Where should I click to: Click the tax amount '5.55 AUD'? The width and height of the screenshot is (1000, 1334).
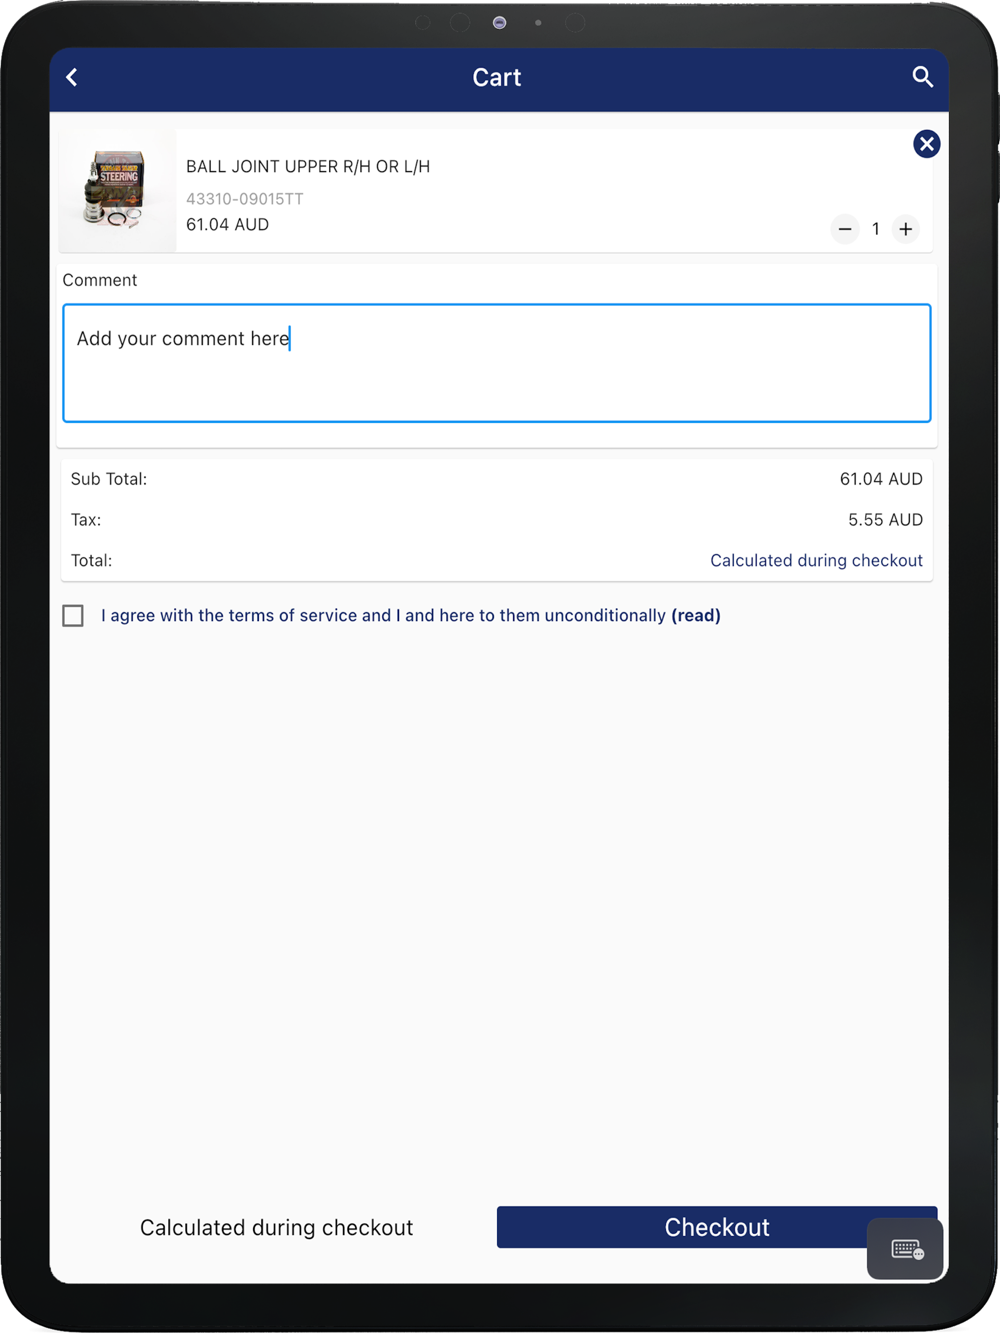click(885, 520)
